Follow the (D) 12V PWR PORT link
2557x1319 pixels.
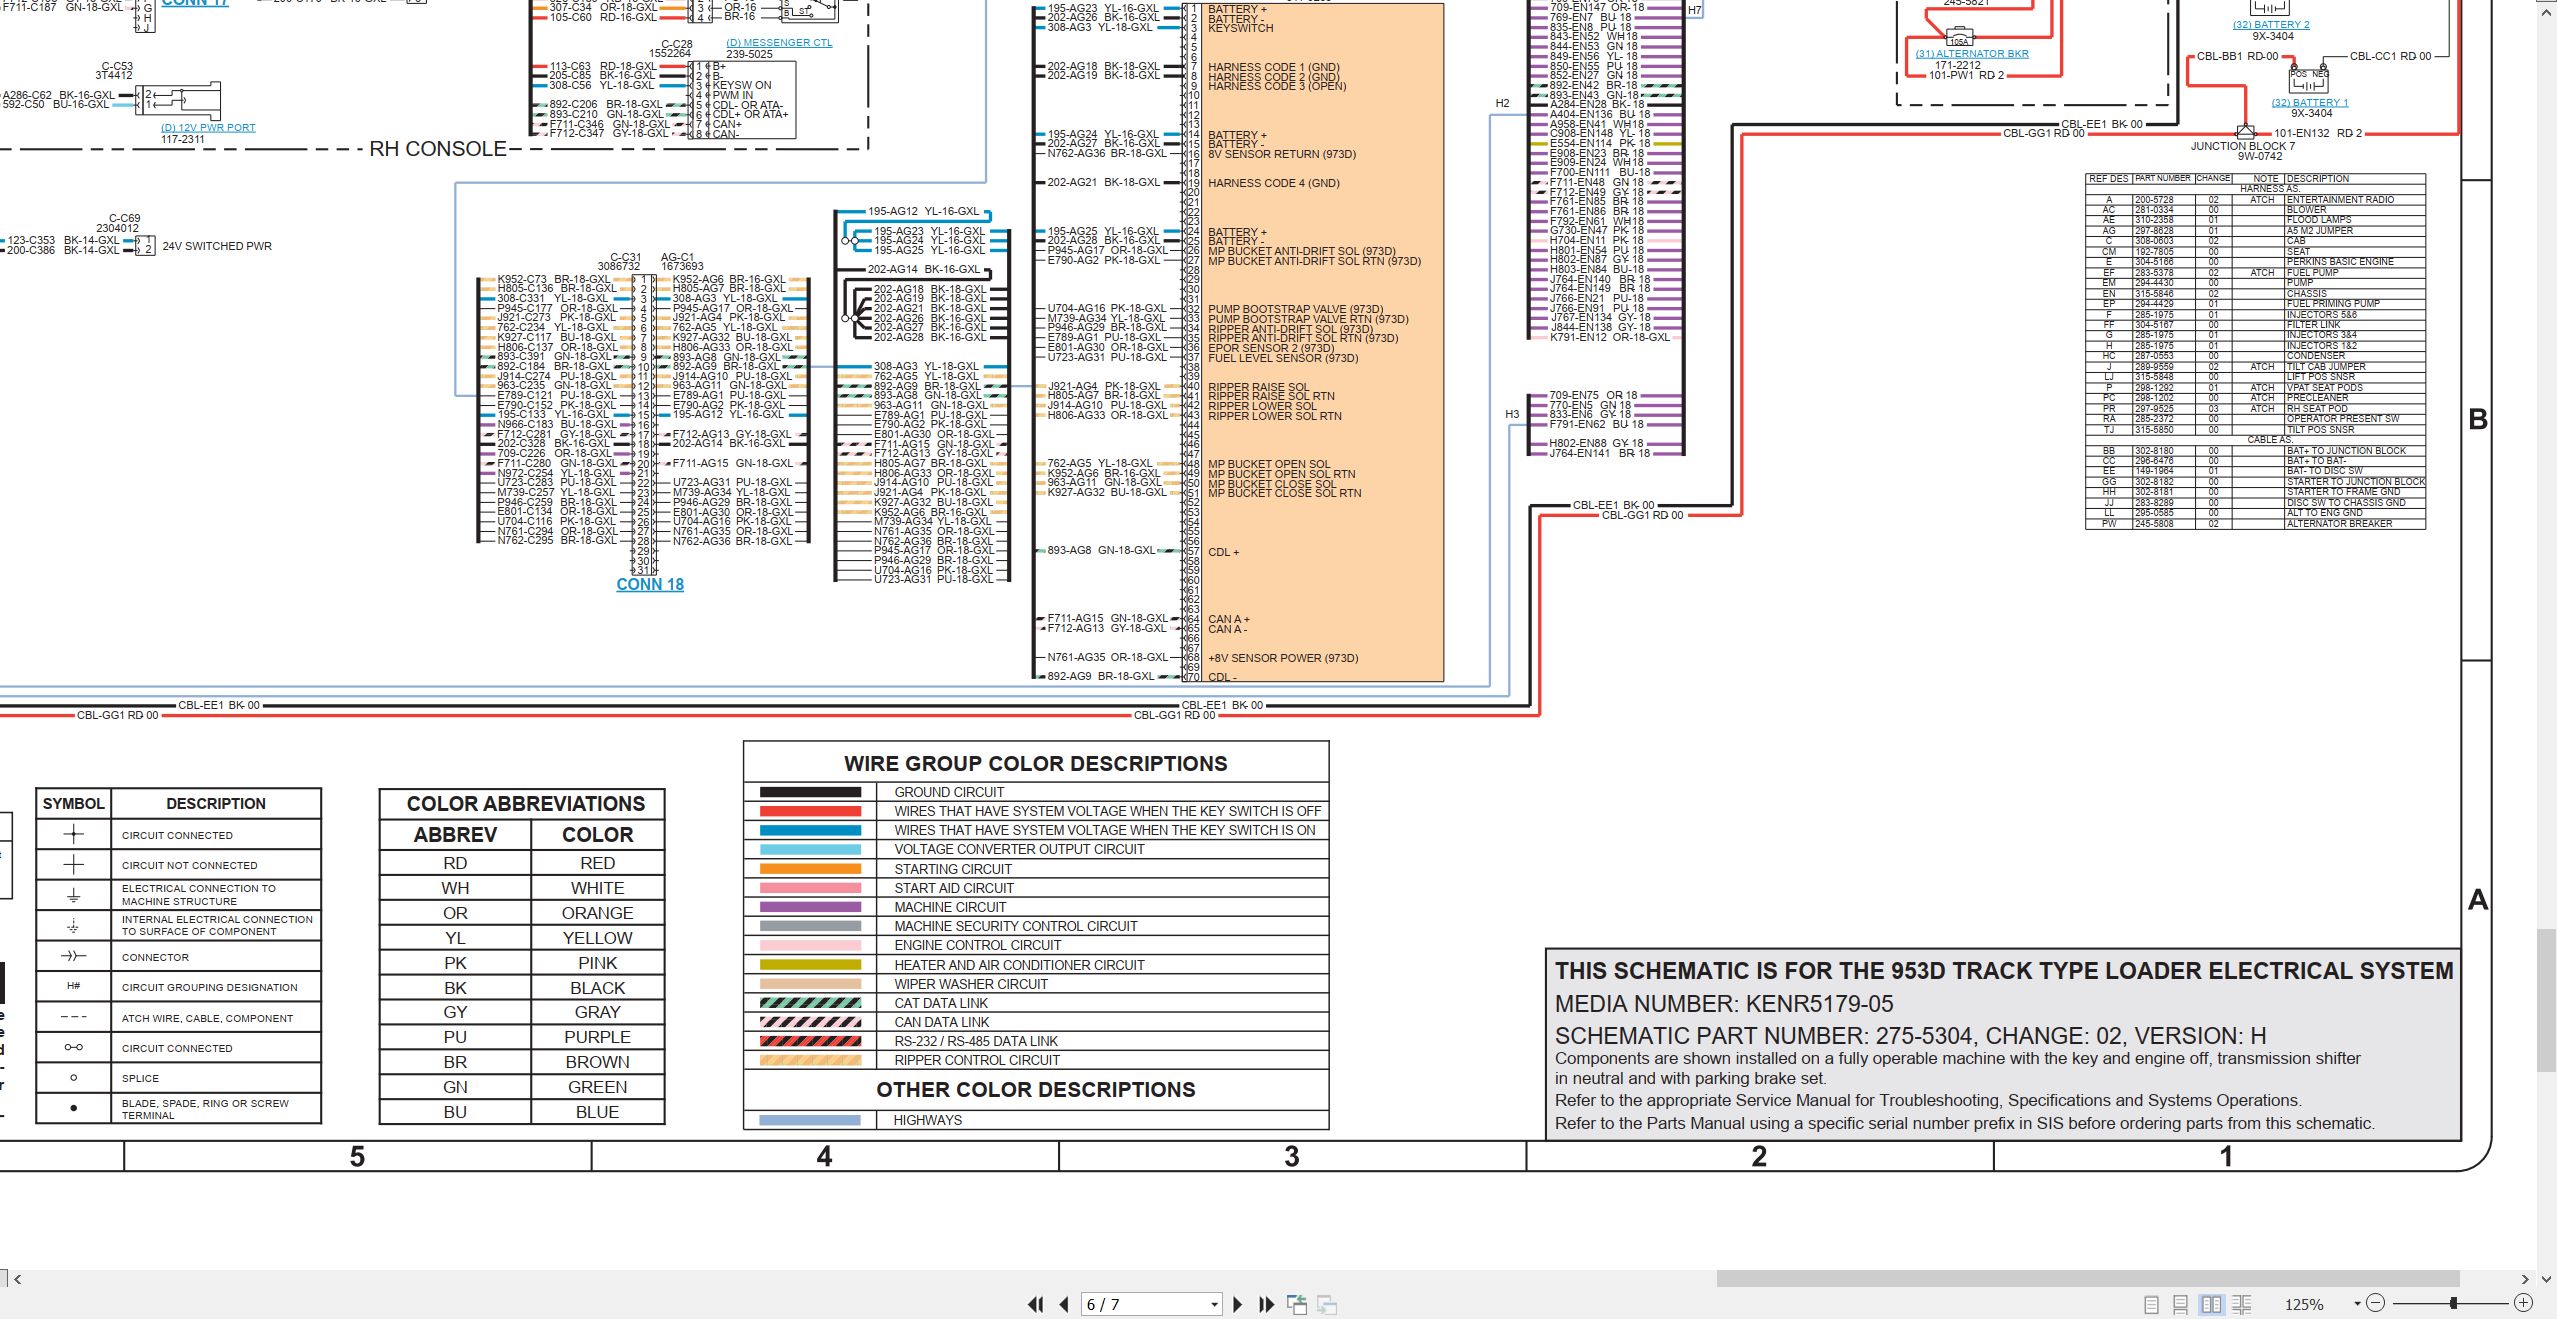208,128
